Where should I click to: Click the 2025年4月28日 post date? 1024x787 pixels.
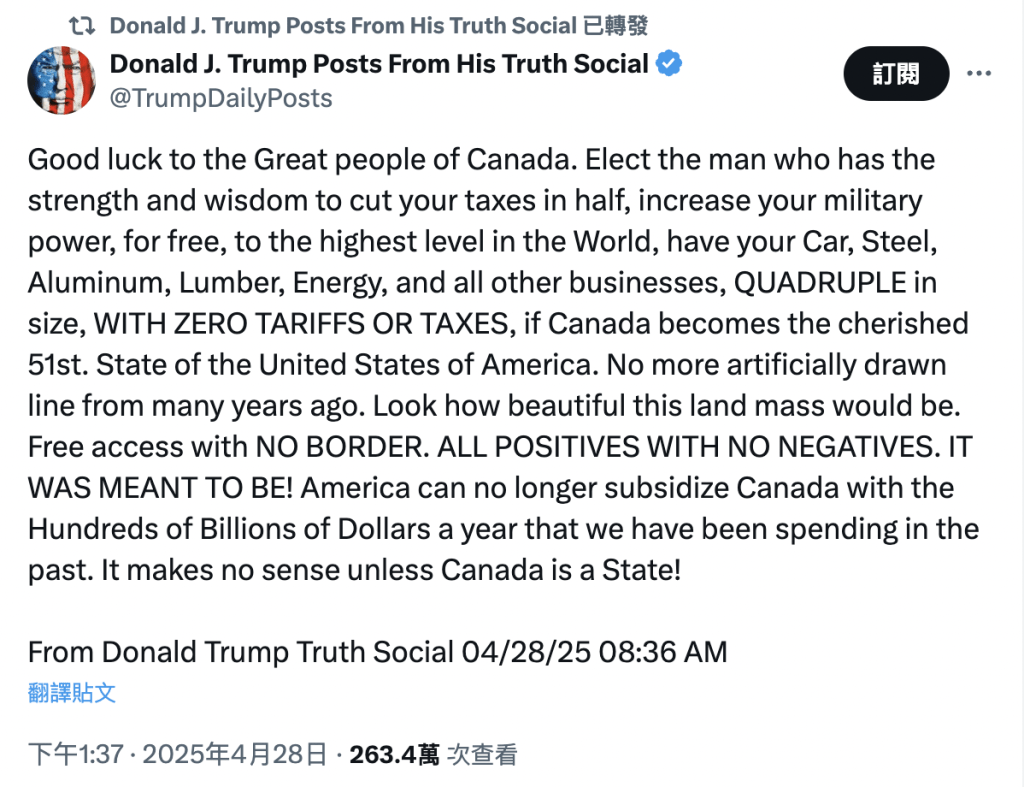[236, 755]
